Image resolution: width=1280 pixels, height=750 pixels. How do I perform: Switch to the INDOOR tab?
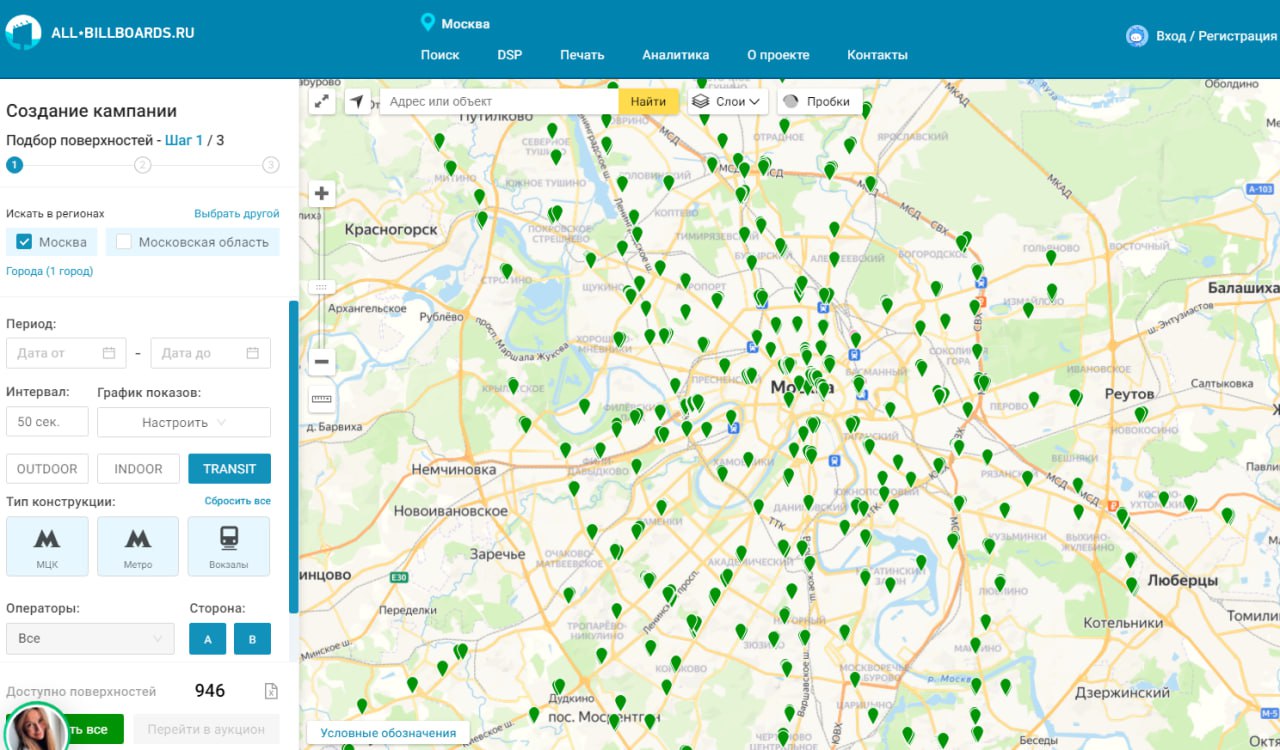click(x=138, y=469)
